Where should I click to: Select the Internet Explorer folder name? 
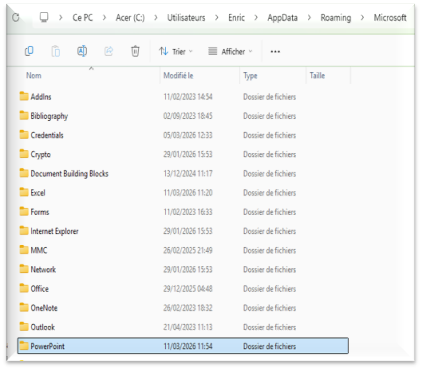[x=54, y=231]
